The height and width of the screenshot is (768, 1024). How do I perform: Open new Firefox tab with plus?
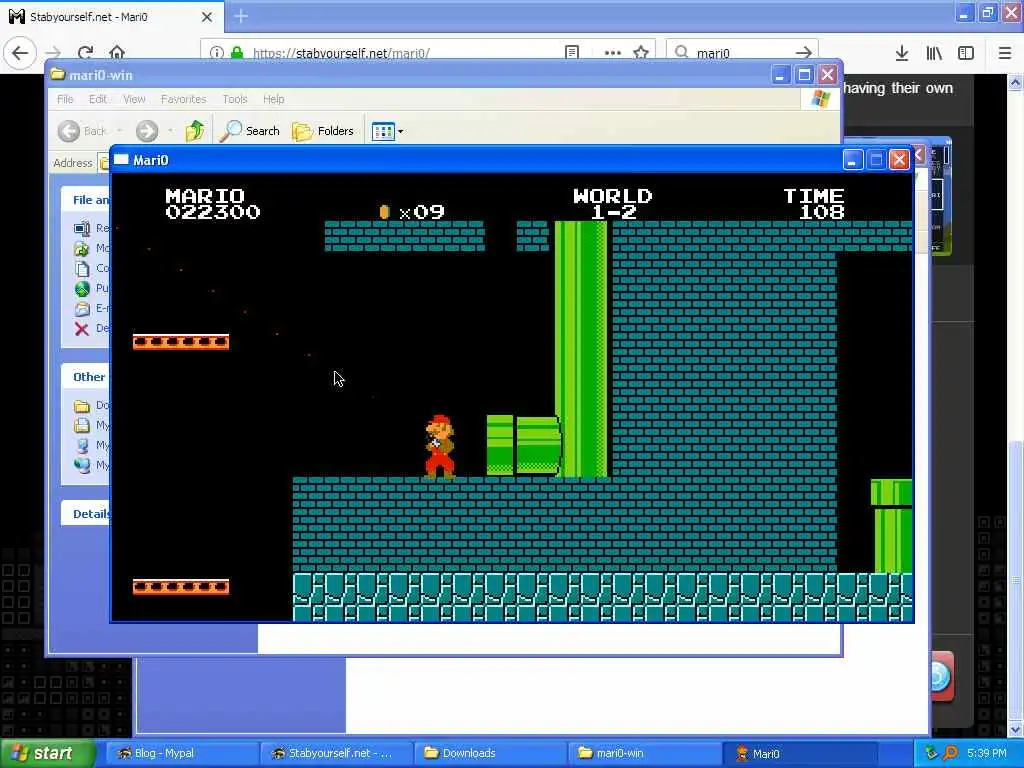coord(241,16)
